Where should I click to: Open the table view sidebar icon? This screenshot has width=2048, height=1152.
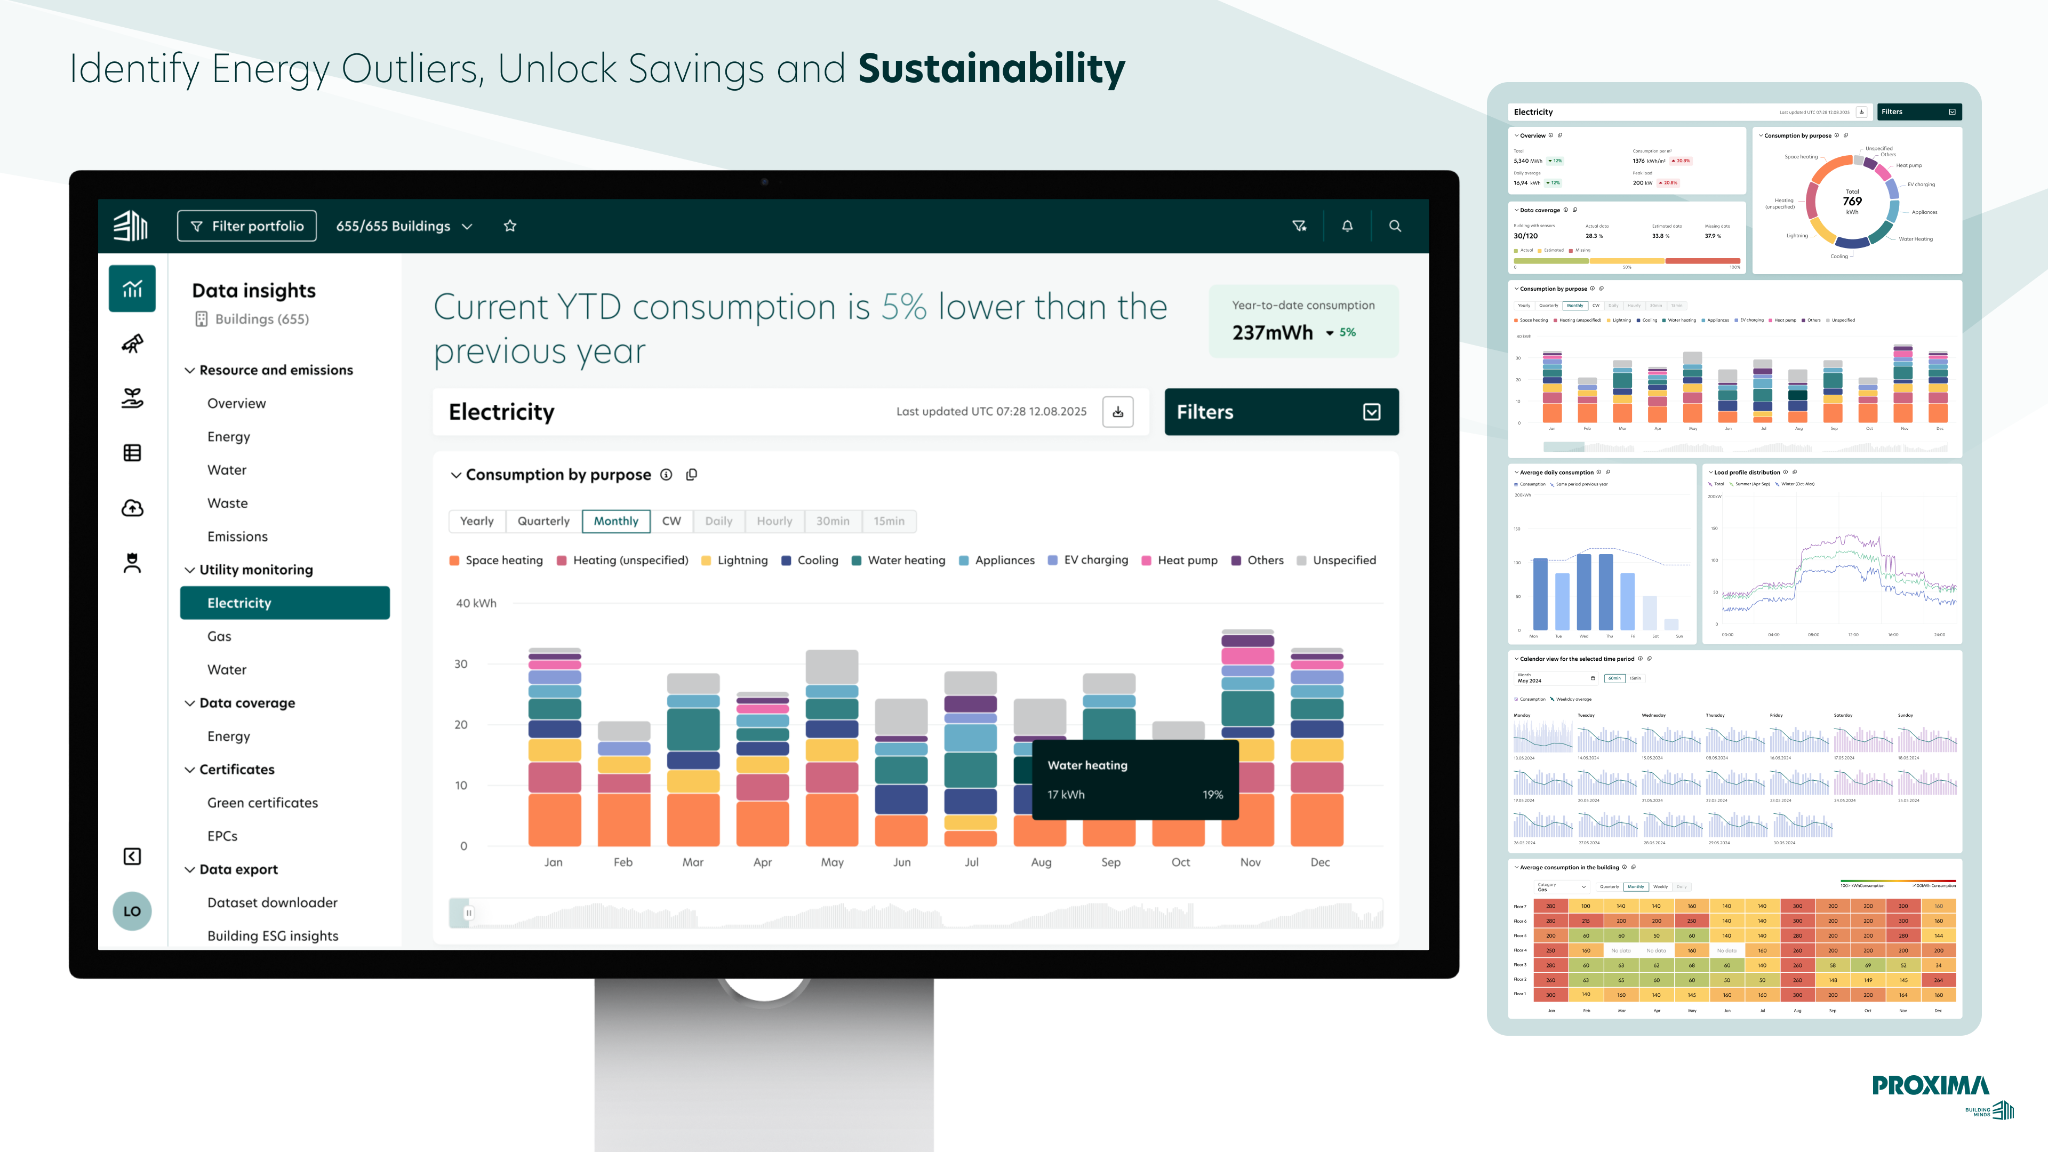click(132, 453)
